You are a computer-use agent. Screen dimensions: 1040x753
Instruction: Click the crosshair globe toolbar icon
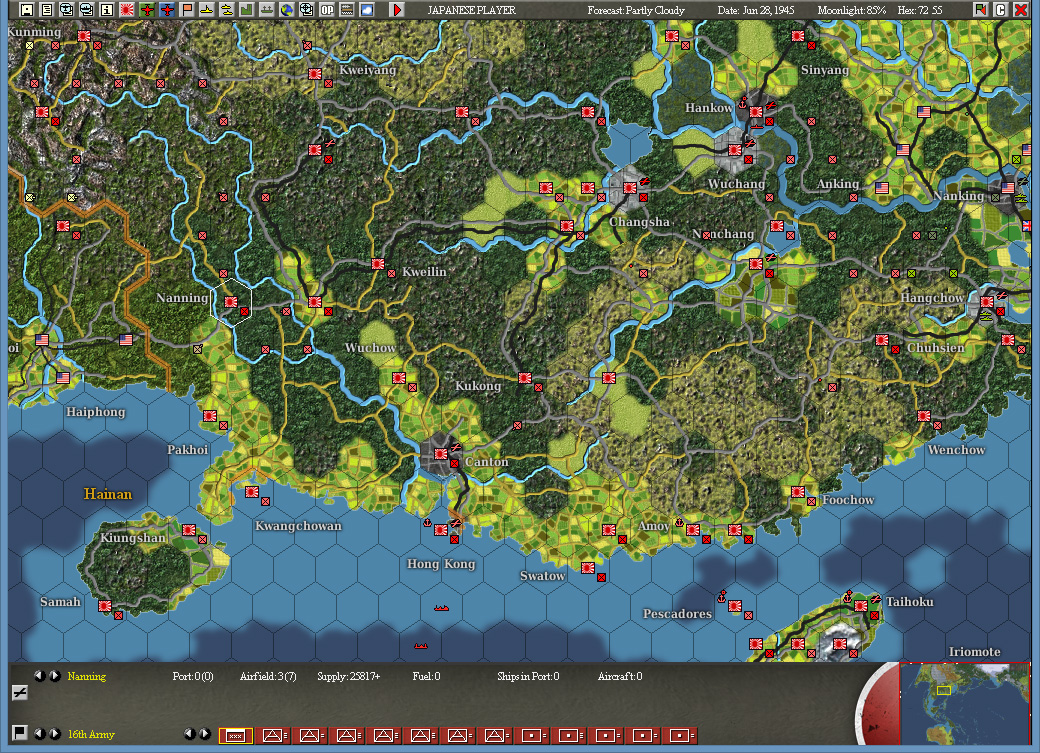306,9
